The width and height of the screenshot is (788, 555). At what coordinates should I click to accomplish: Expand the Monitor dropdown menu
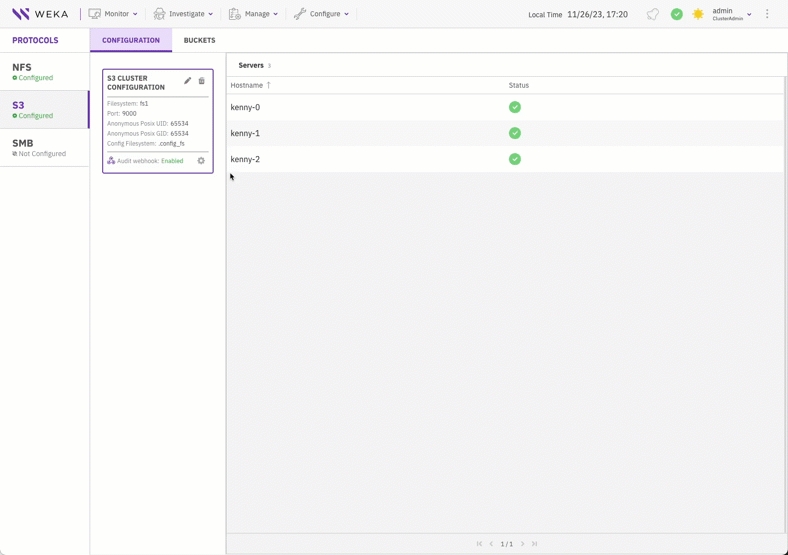pos(113,14)
